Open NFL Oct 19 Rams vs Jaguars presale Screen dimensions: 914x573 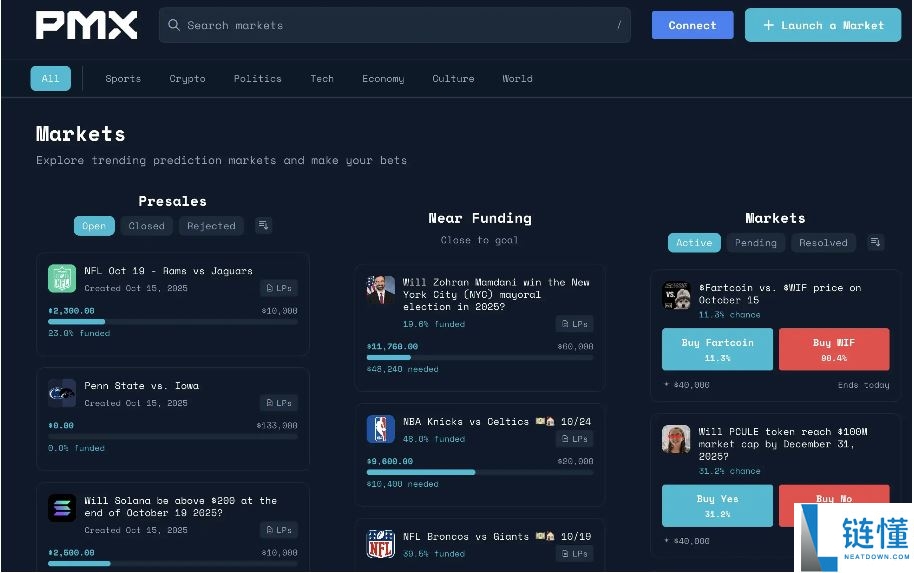coord(168,271)
